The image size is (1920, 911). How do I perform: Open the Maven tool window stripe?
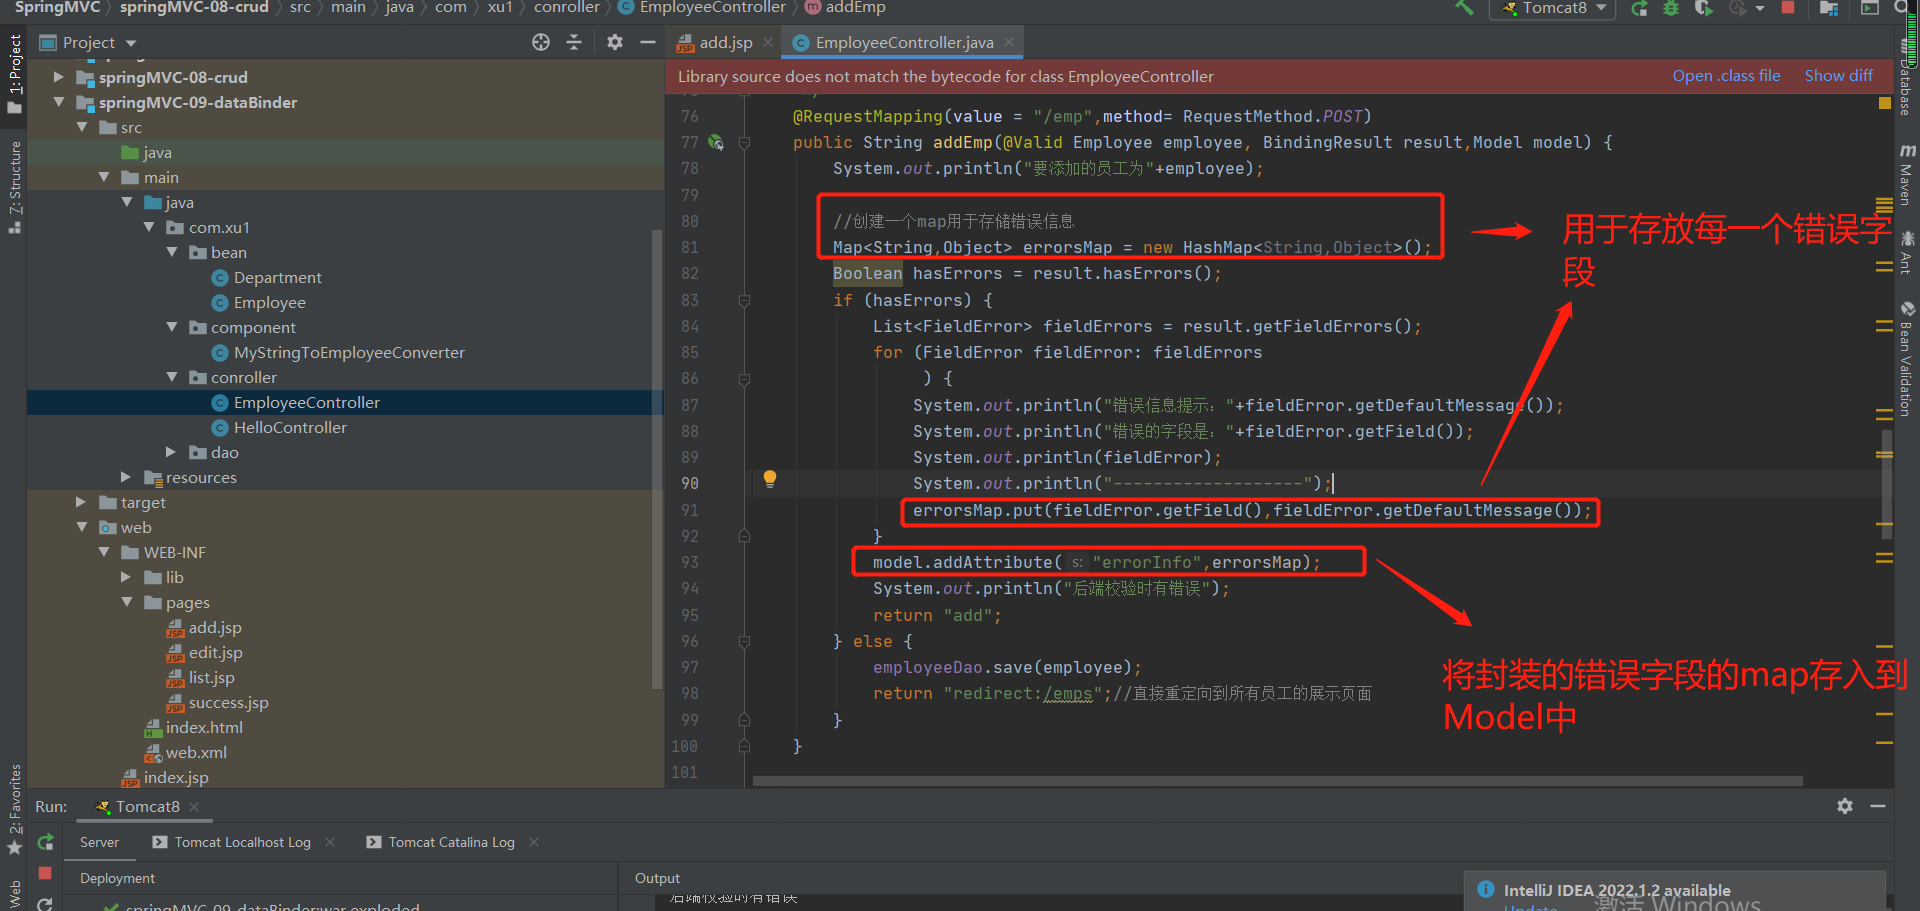pos(1906,174)
